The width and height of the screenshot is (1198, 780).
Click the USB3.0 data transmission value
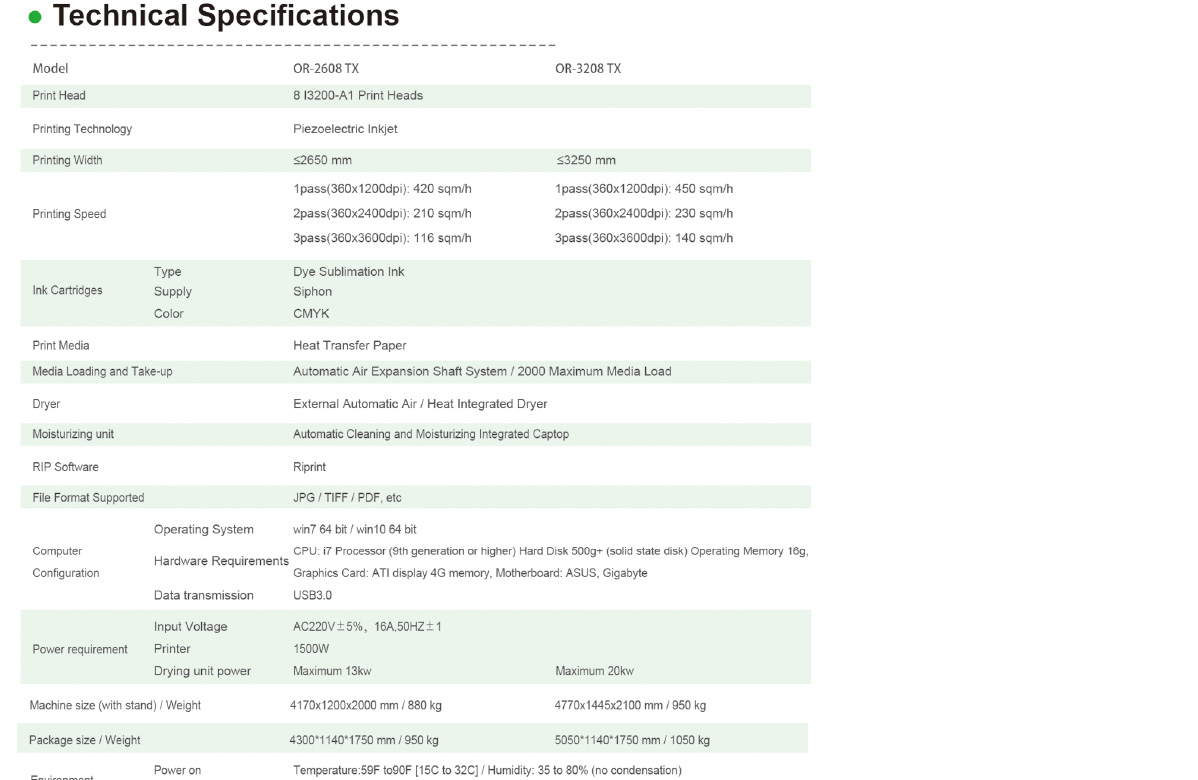point(312,595)
